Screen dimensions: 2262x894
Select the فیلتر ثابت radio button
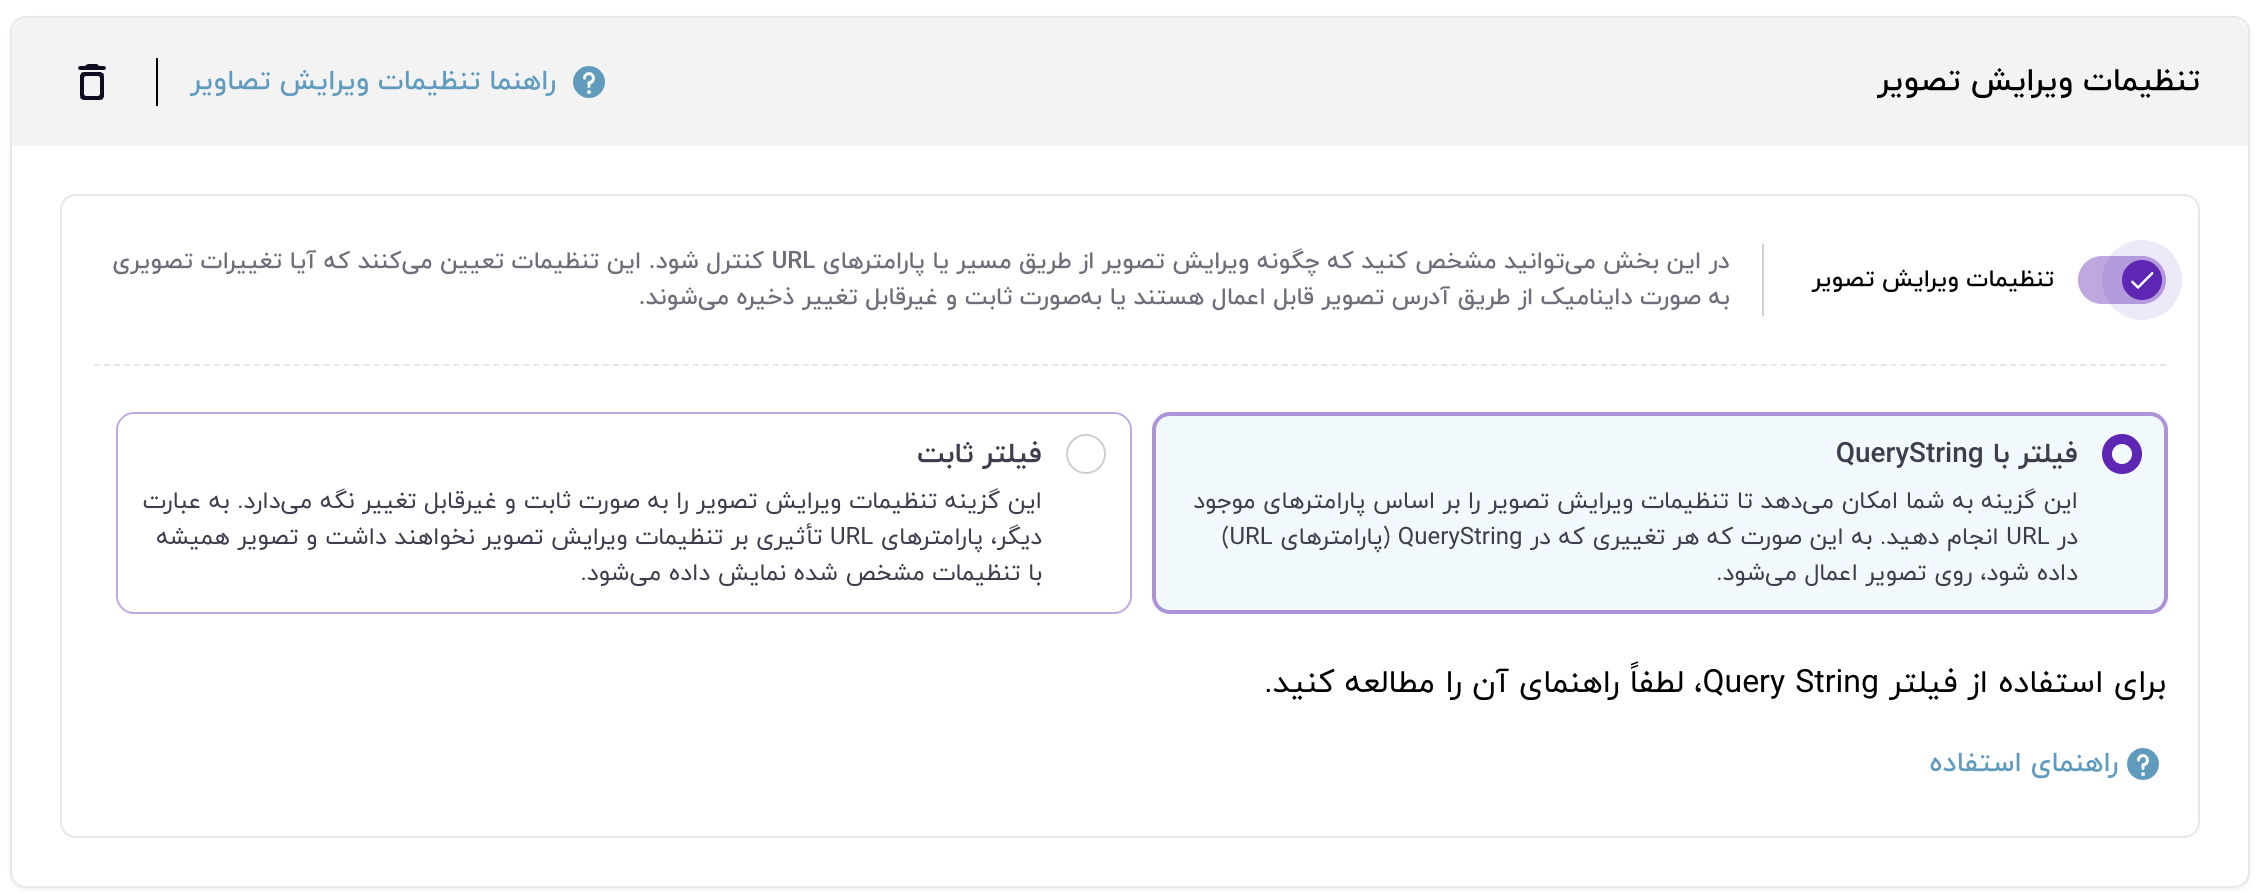tap(1085, 454)
